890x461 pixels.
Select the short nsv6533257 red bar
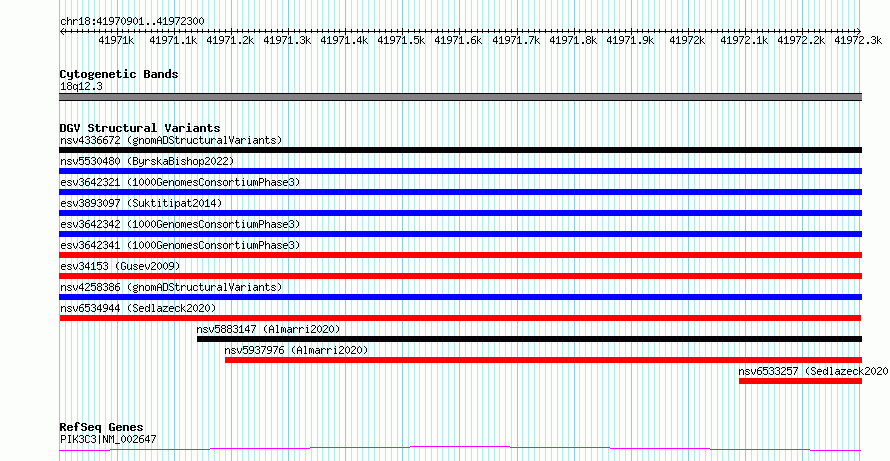[800, 381]
